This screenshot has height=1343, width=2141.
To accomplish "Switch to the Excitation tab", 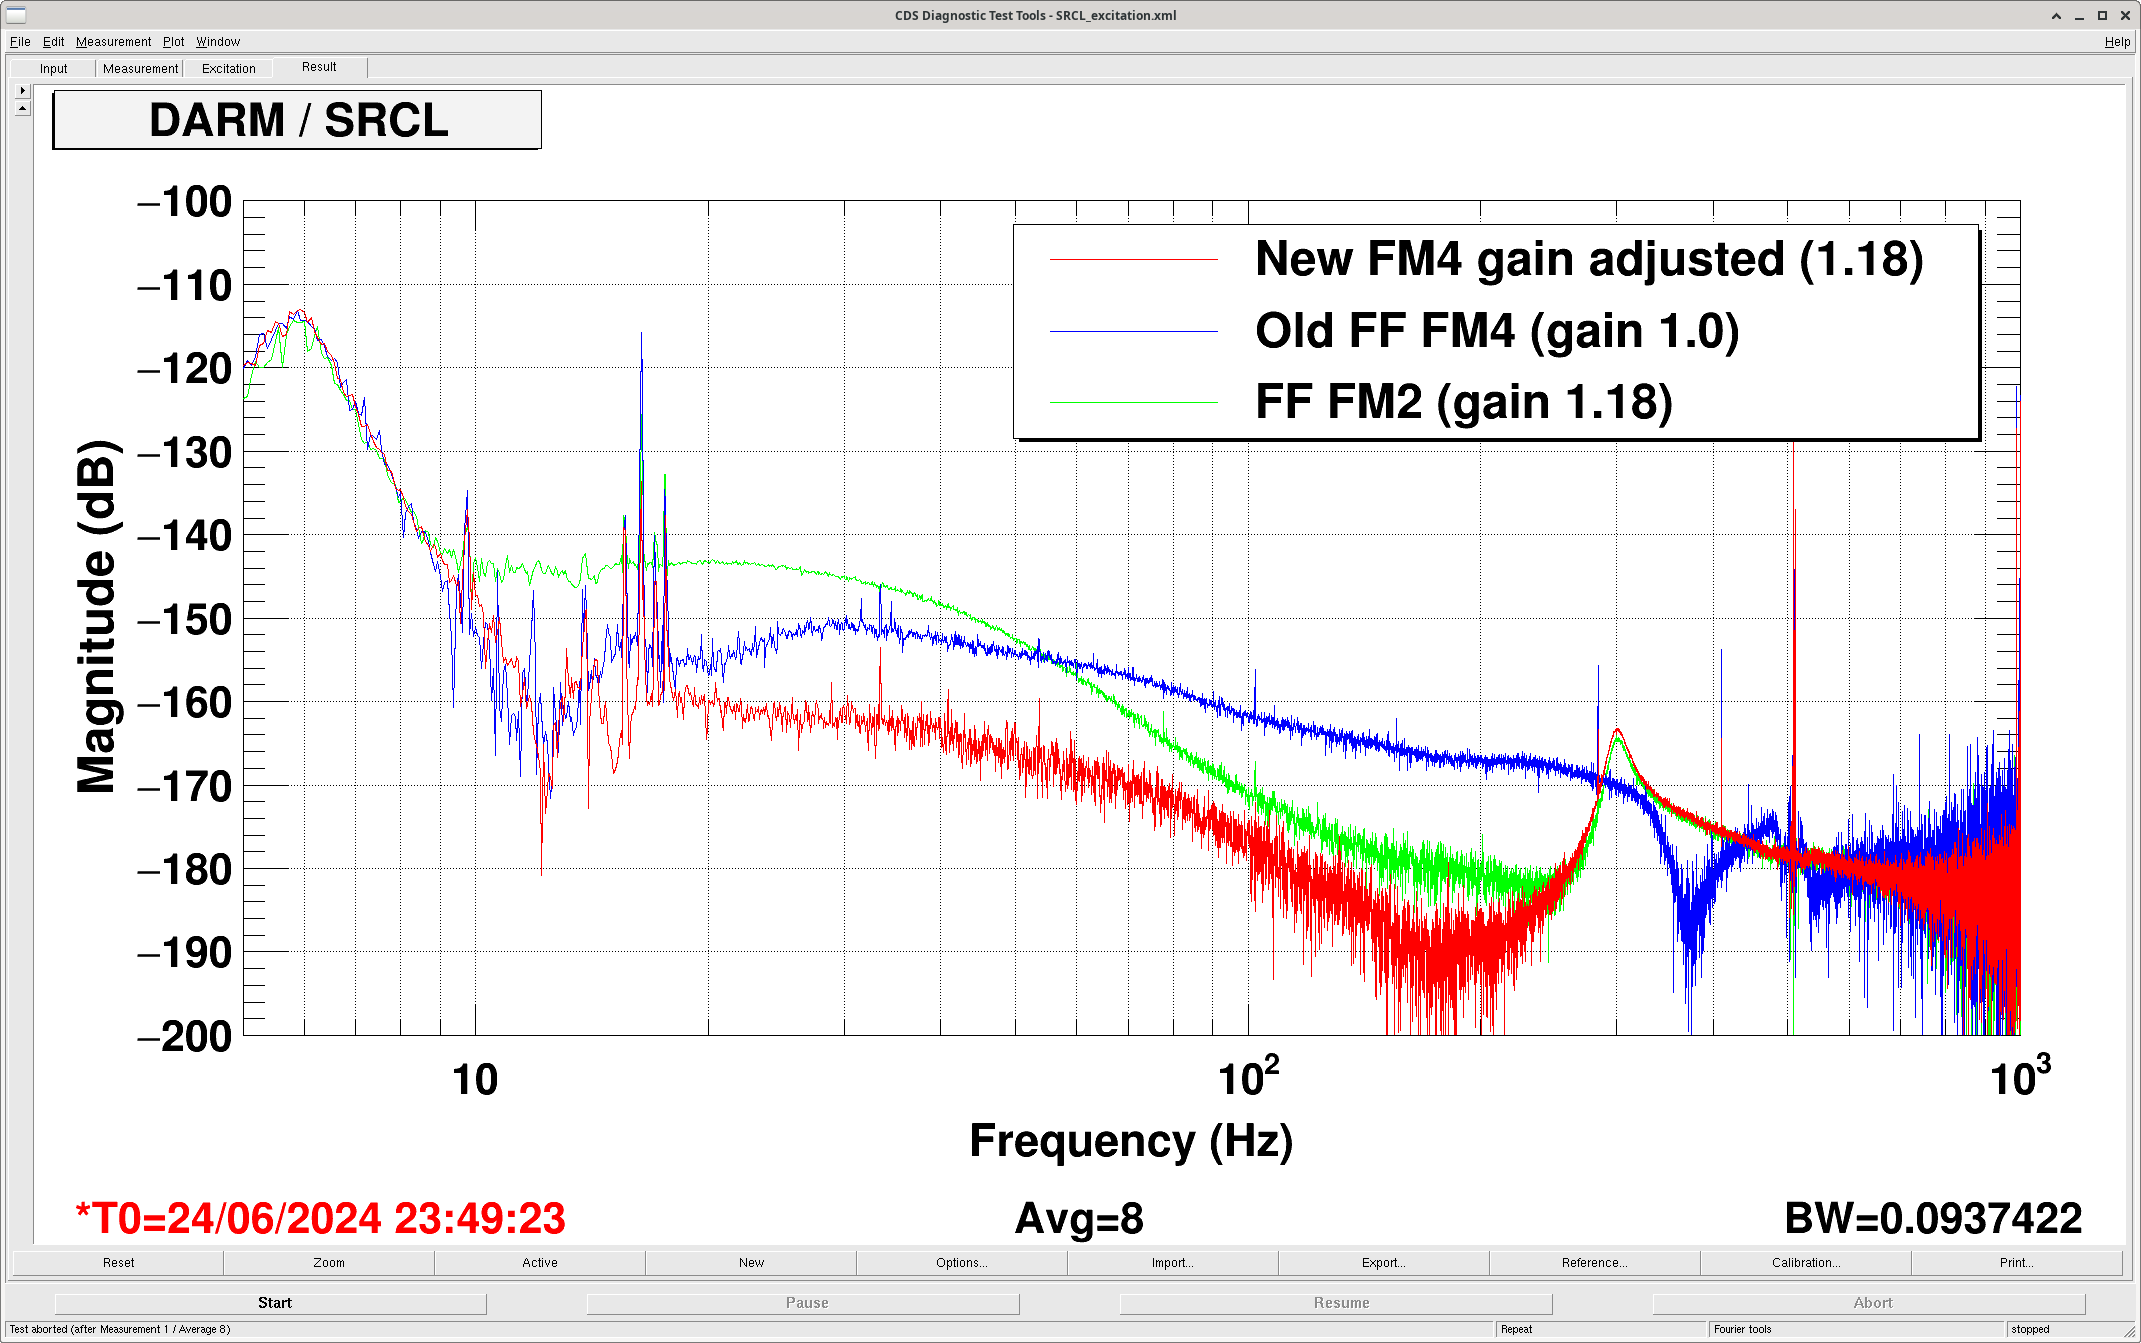I will (x=229, y=68).
